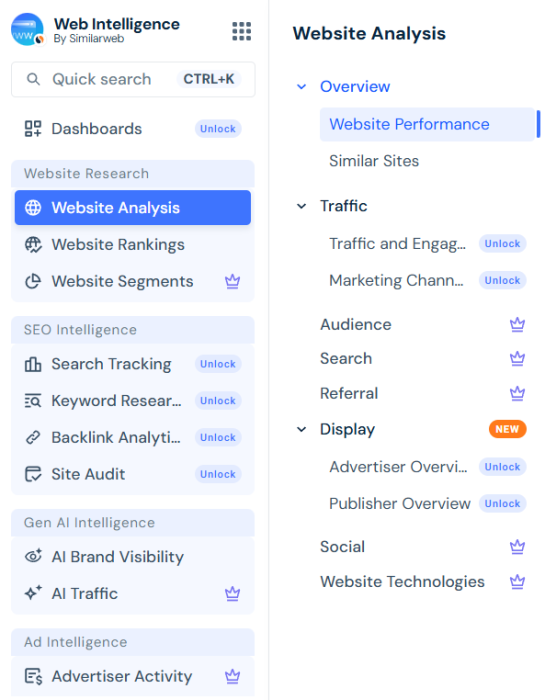Click the Website Research section header

(x=133, y=174)
